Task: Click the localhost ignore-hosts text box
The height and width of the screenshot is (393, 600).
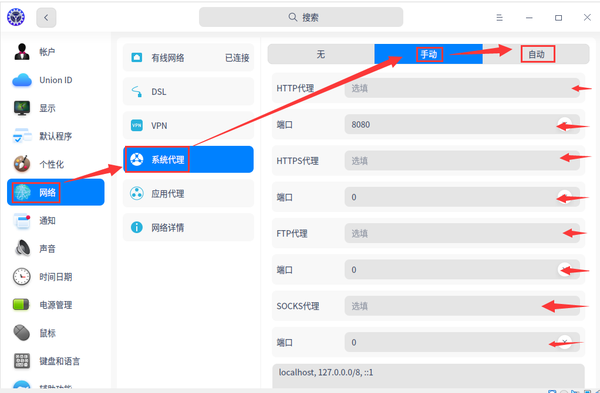Action: coord(429,377)
